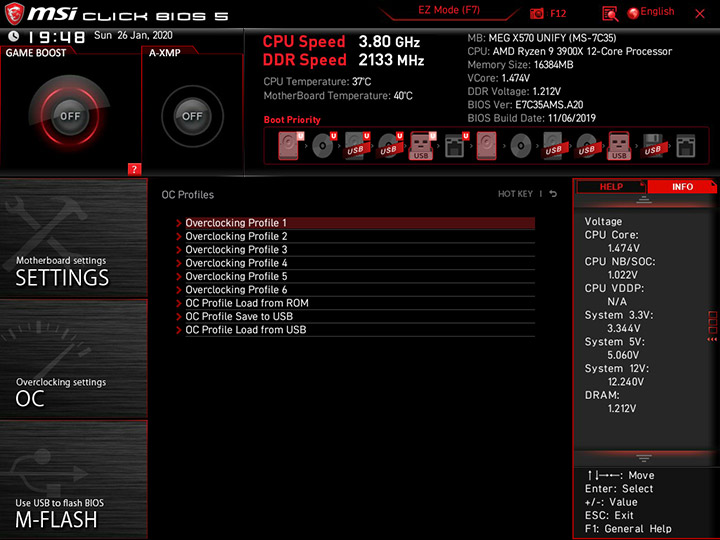Select the legacy USB CD/DVD boot icon
The width and height of the screenshot is (720, 540).
coord(586,146)
